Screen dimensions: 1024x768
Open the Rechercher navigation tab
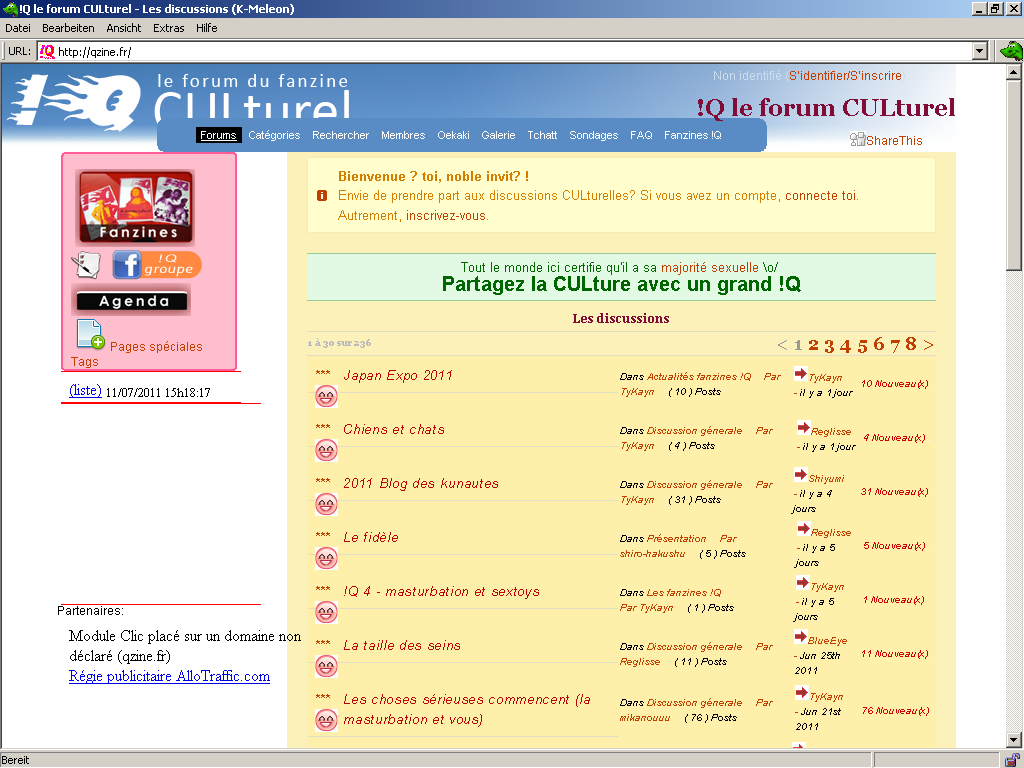[340, 135]
